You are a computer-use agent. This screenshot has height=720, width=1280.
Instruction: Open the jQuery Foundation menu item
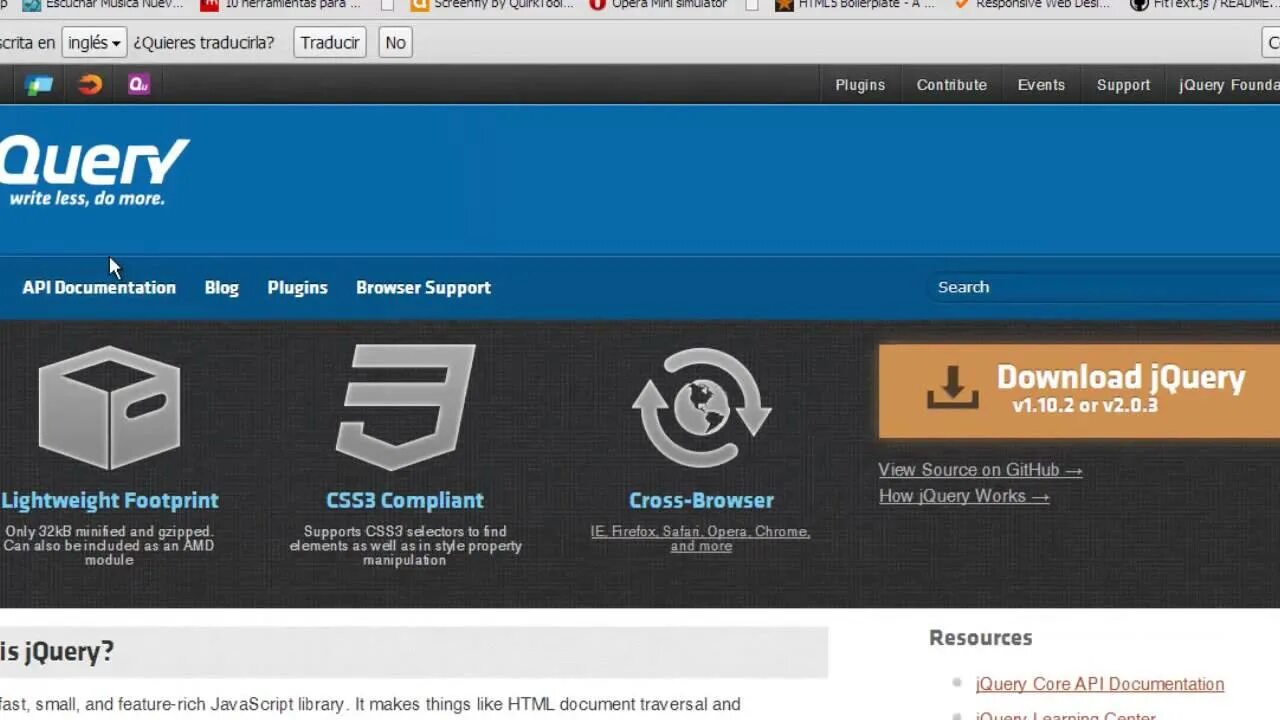1229,85
